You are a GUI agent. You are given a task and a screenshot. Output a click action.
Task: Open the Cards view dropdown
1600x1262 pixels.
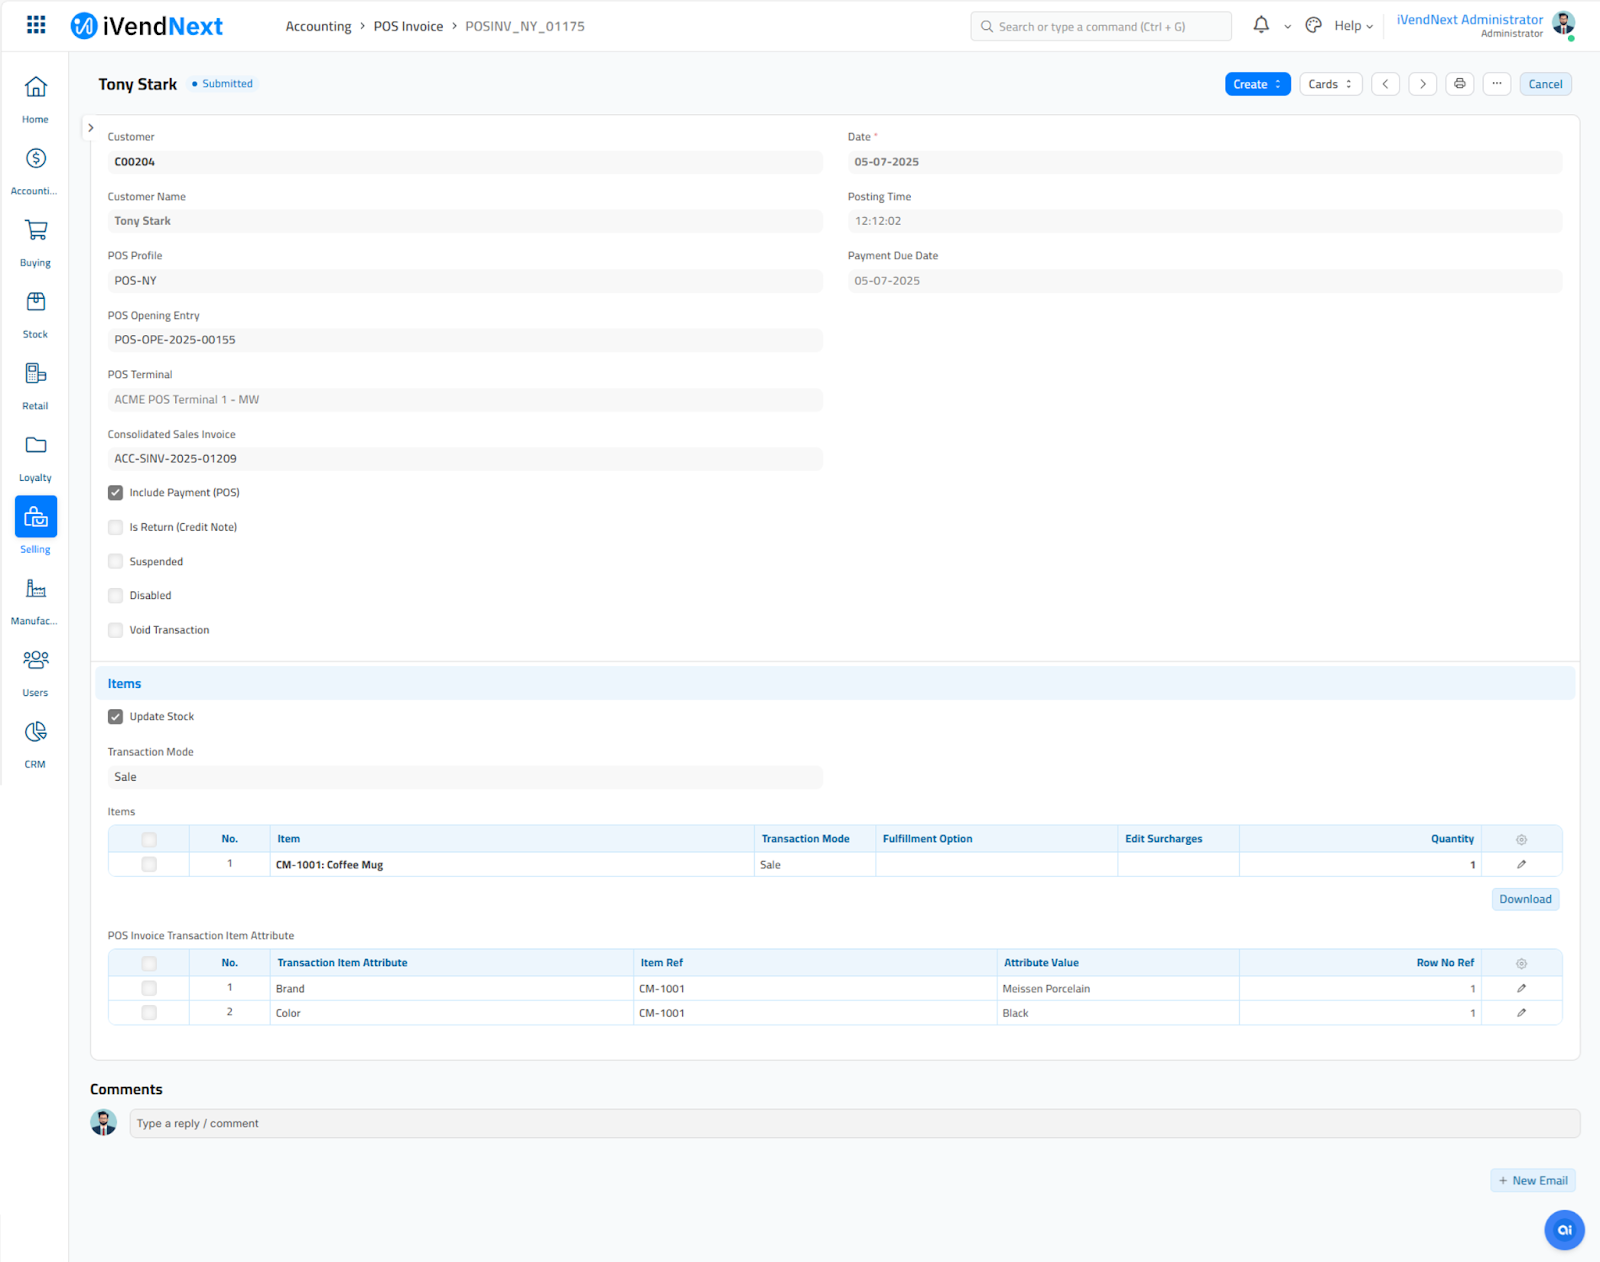click(x=1330, y=84)
